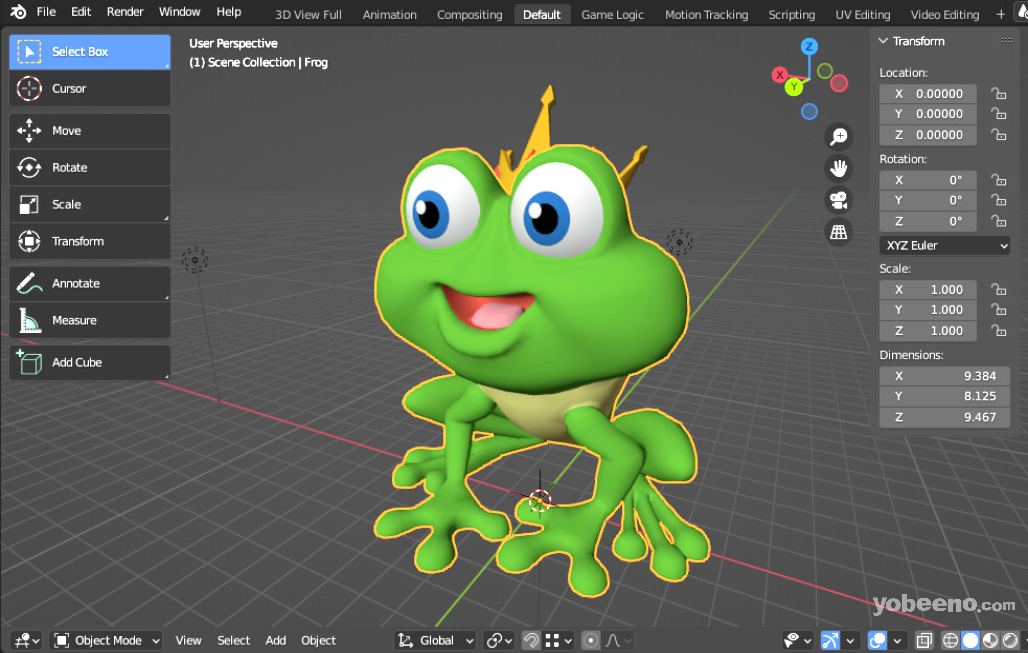Open the Edit menu
The height and width of the screenshot is (653, 1028).
click(x=81, y=12)
